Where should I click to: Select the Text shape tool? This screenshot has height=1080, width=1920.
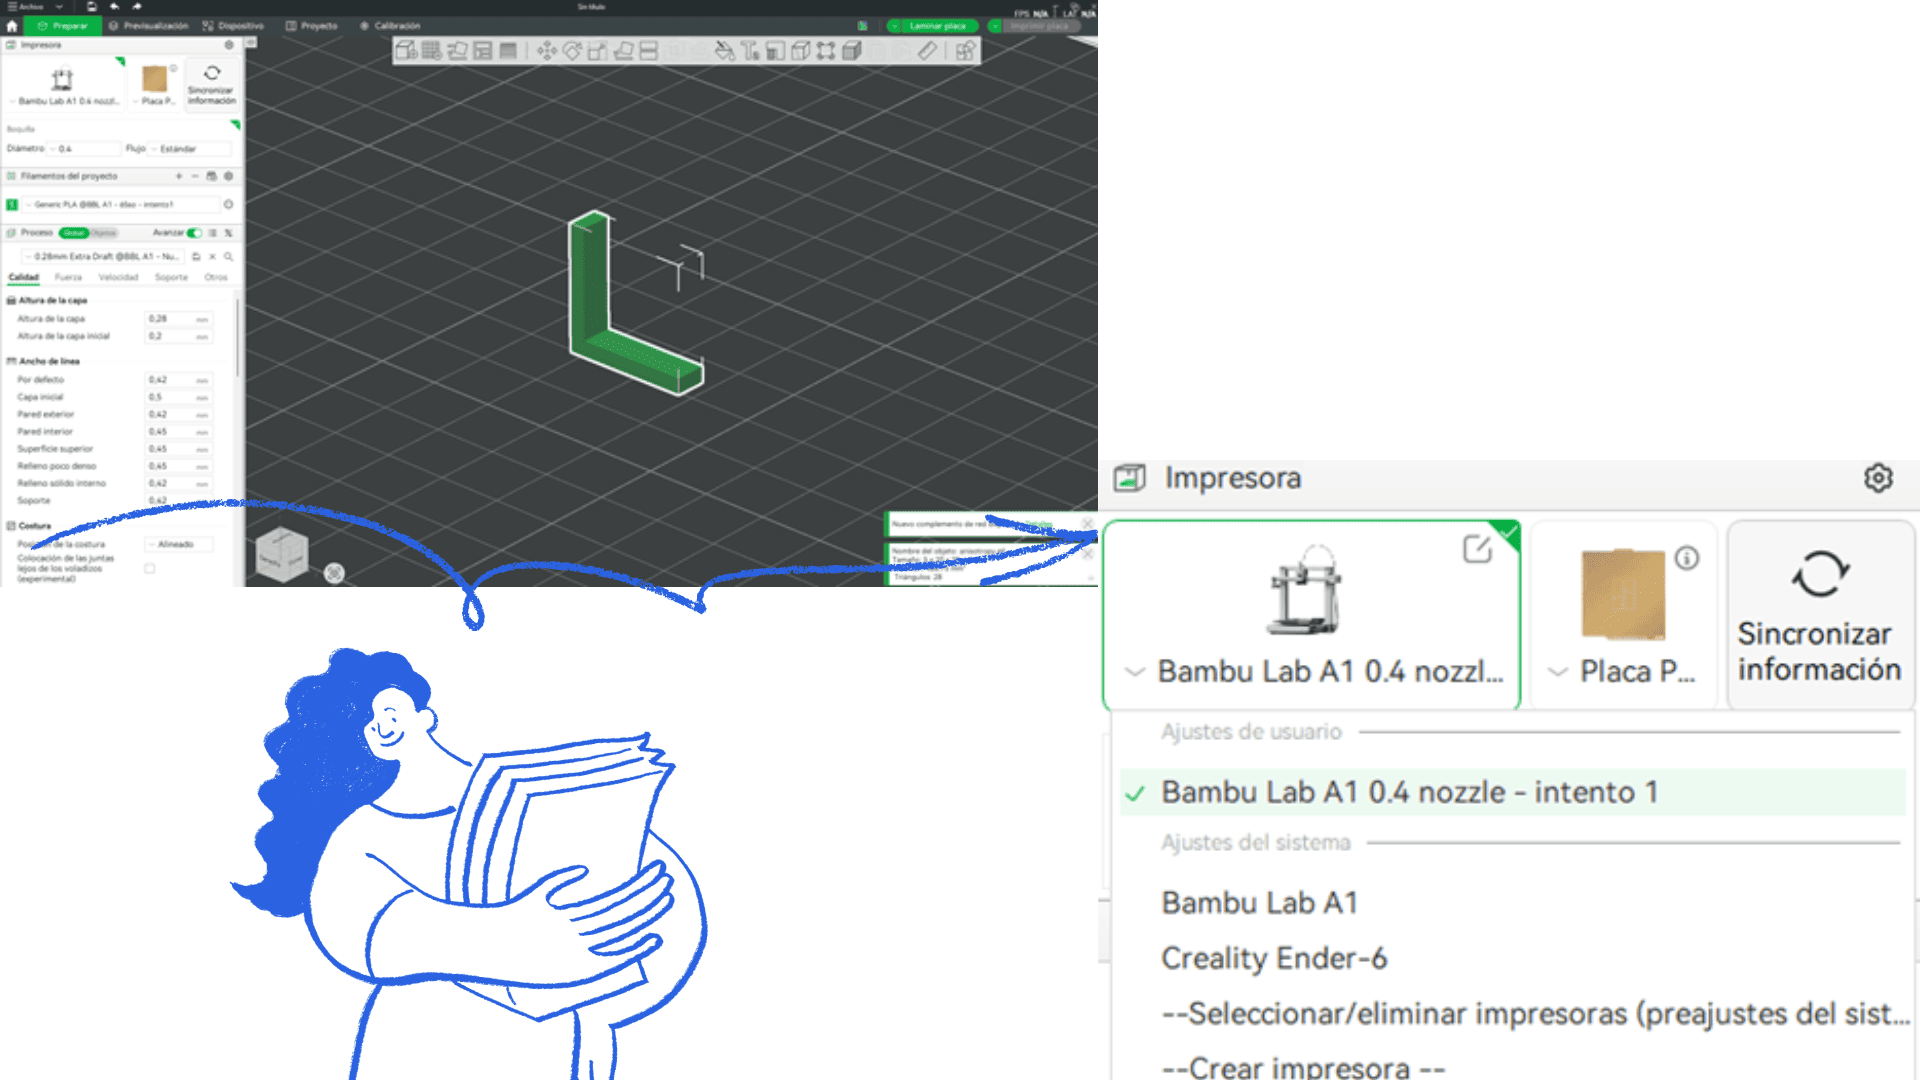750,51
